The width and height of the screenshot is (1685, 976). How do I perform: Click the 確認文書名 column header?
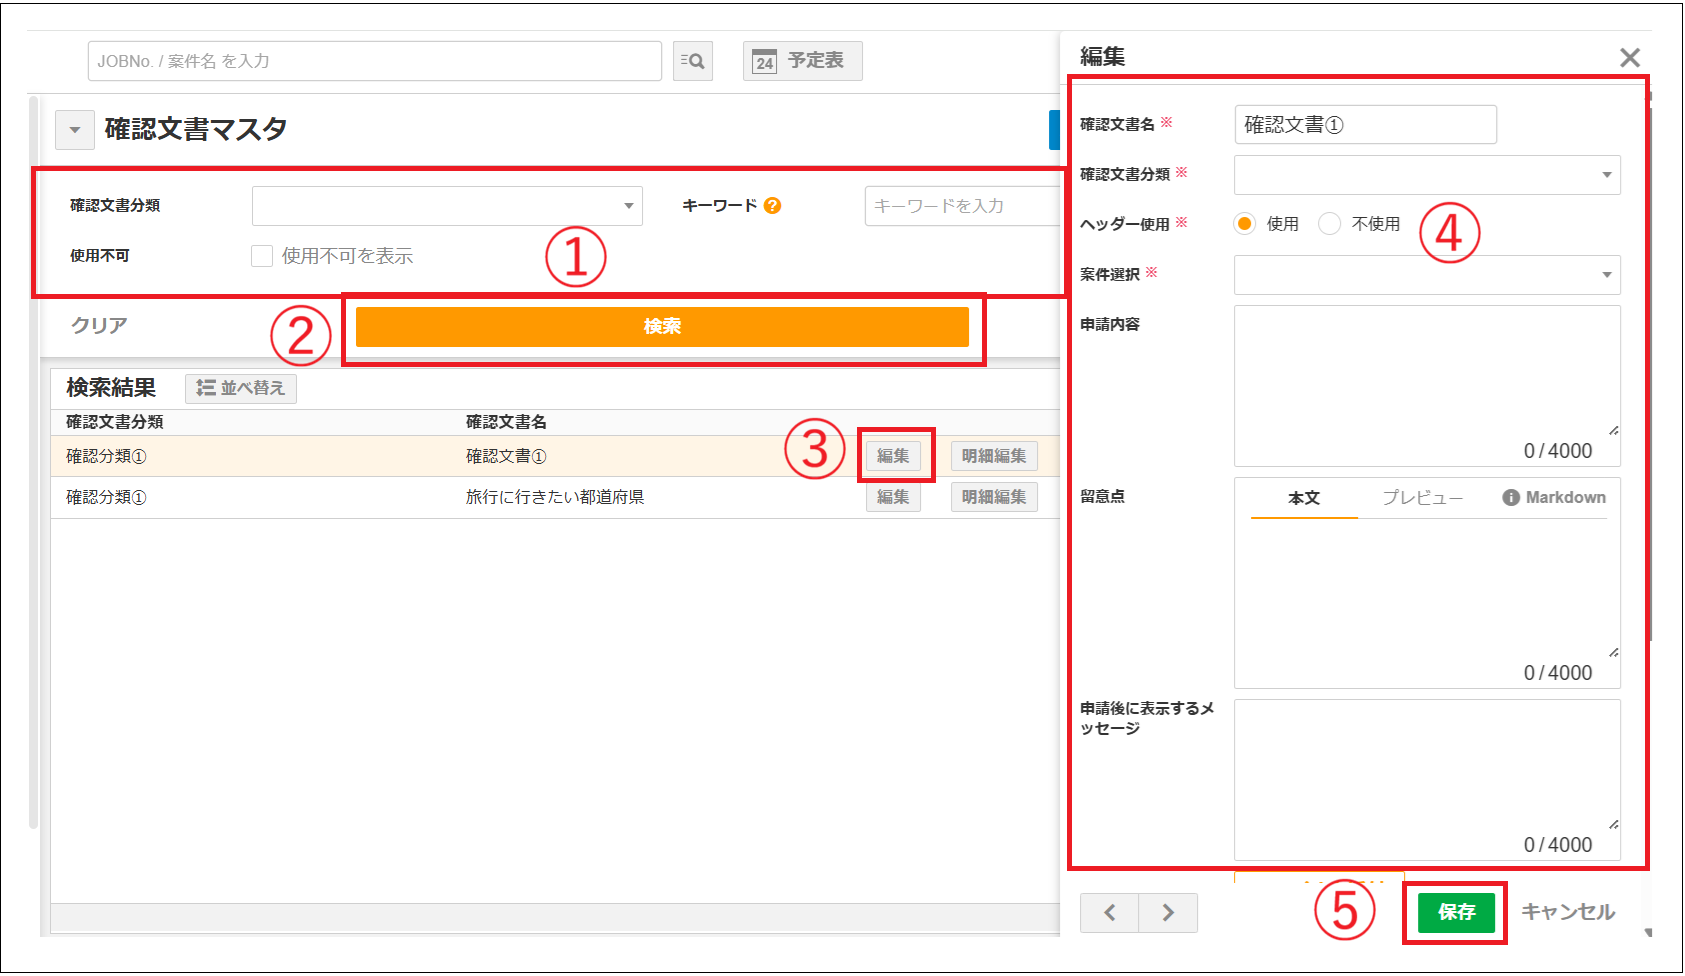506,422
